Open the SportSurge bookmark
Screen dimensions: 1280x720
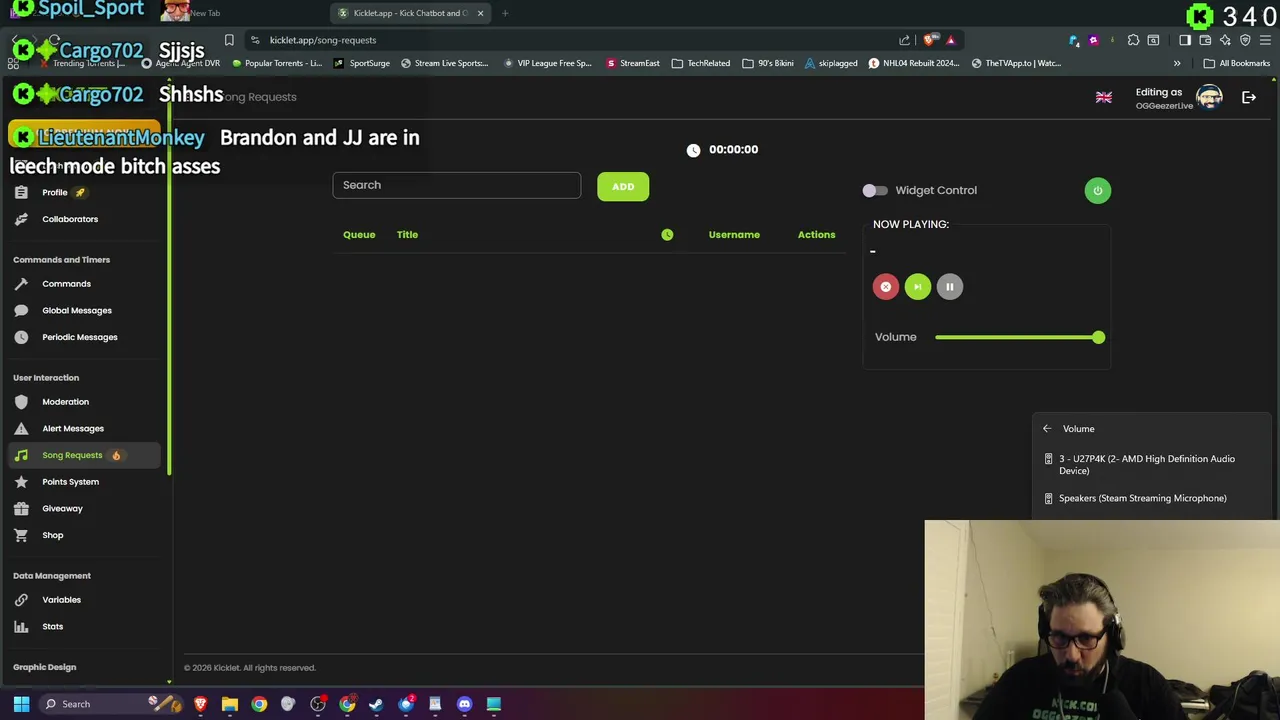361,63
